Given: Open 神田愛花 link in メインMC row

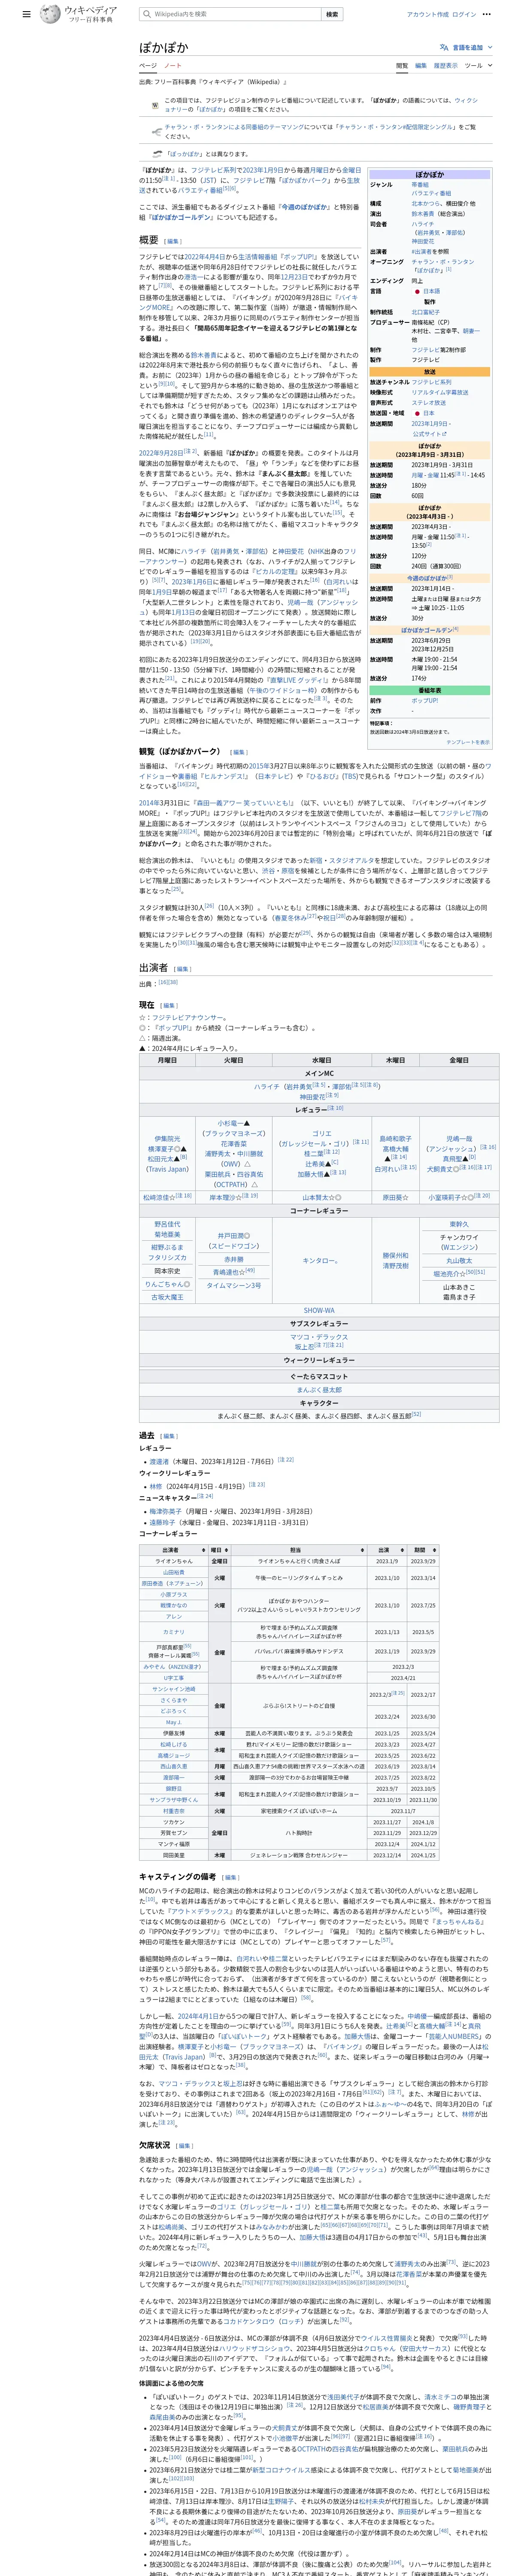Looking at the screenshot, I should tap(312, 1097).
